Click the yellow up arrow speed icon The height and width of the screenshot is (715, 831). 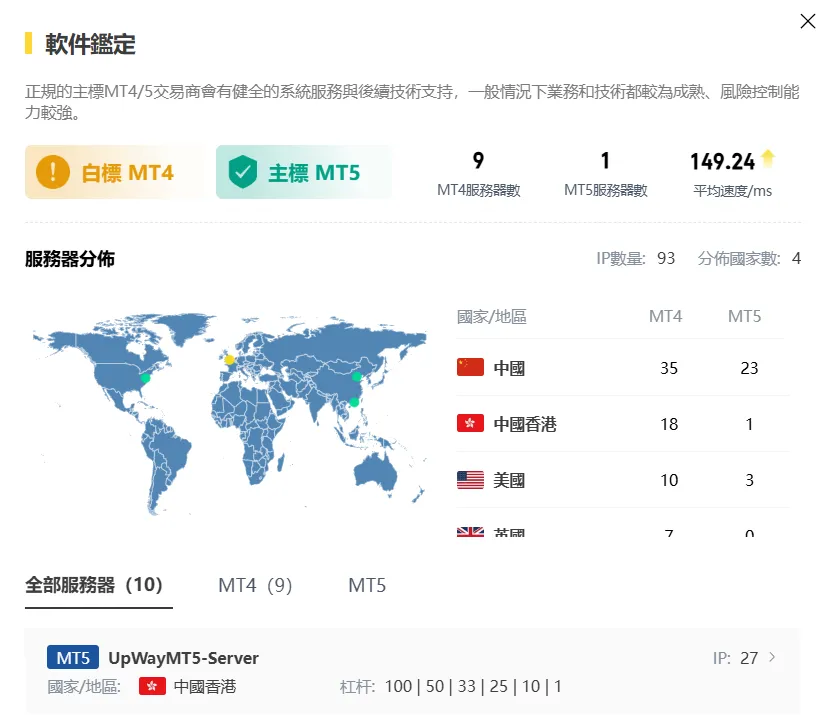tap(768, 158)
